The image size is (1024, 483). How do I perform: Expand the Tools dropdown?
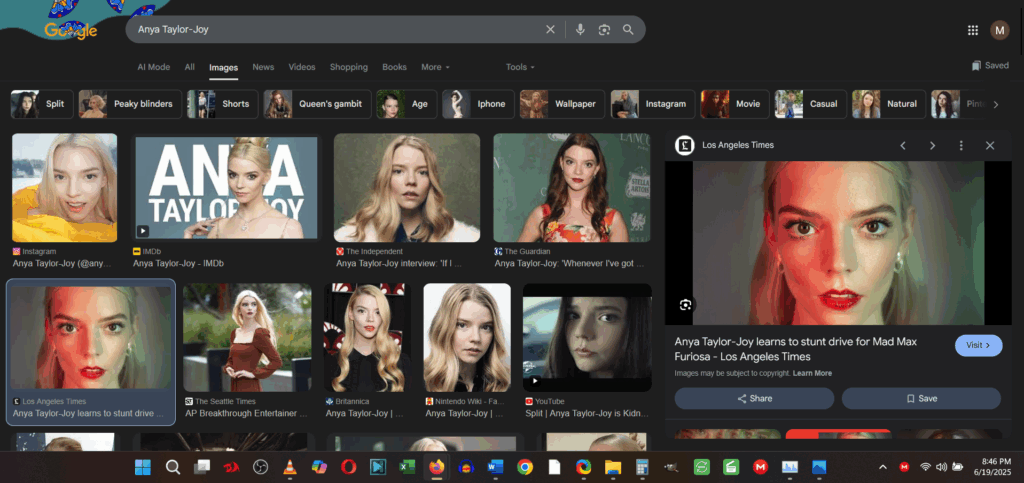click(520, 67)
